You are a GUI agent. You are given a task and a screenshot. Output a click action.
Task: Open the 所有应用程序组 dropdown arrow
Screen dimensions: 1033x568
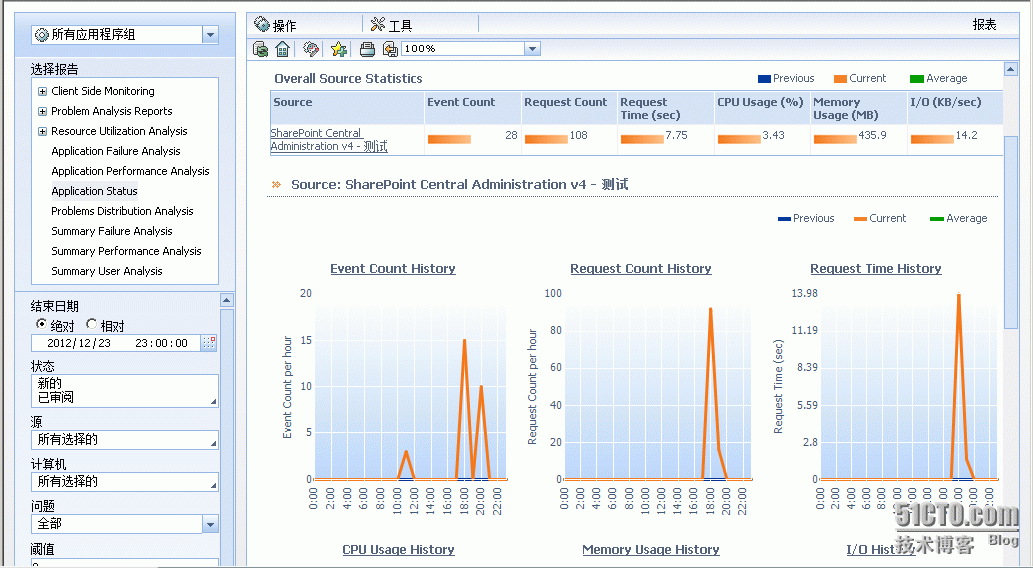210,35
